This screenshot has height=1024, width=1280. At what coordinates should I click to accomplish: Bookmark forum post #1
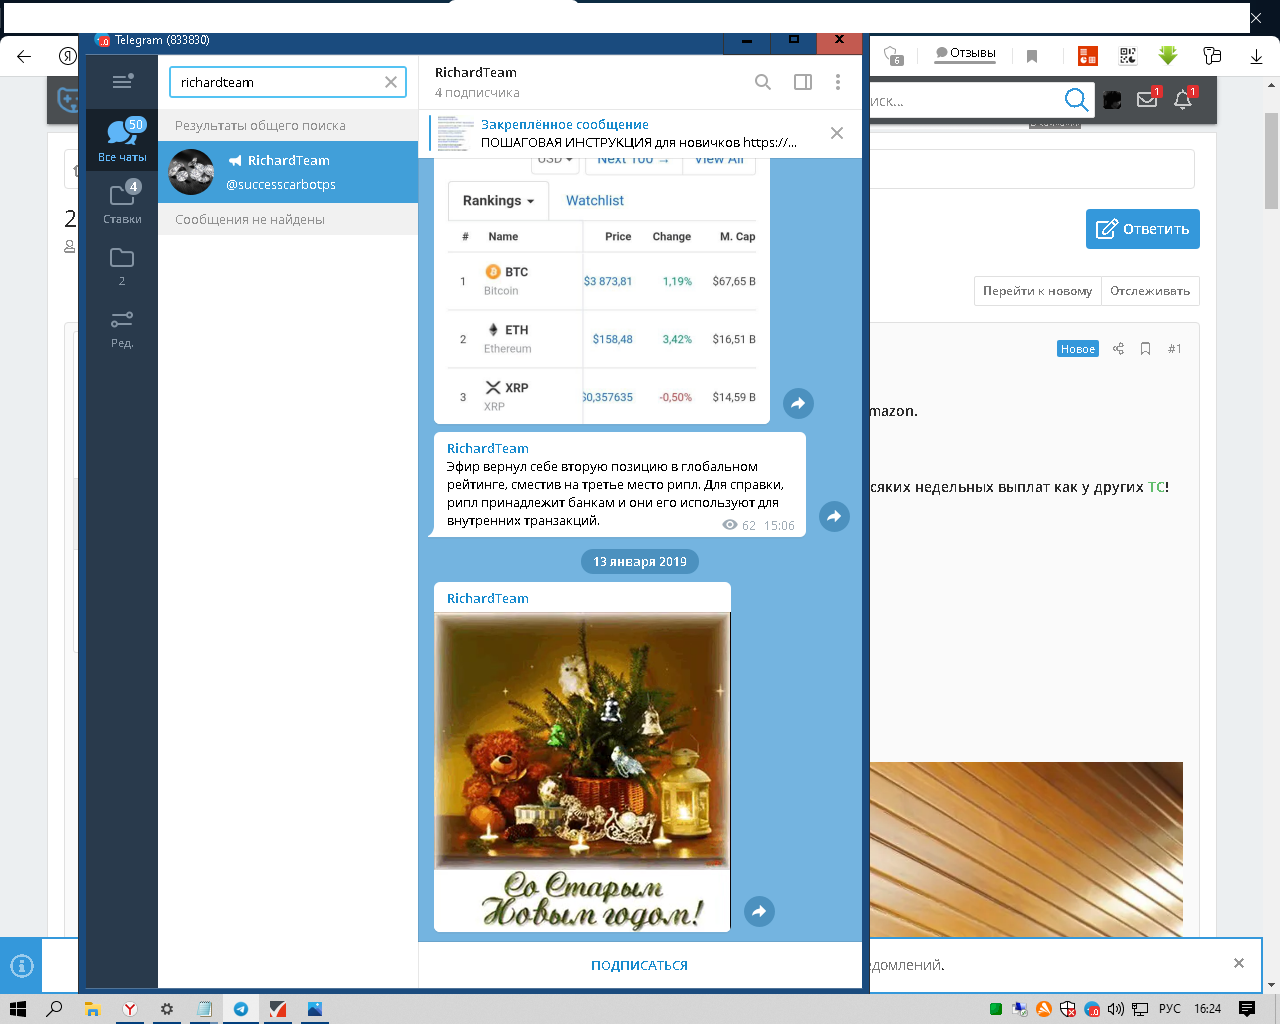(1146, 349)
